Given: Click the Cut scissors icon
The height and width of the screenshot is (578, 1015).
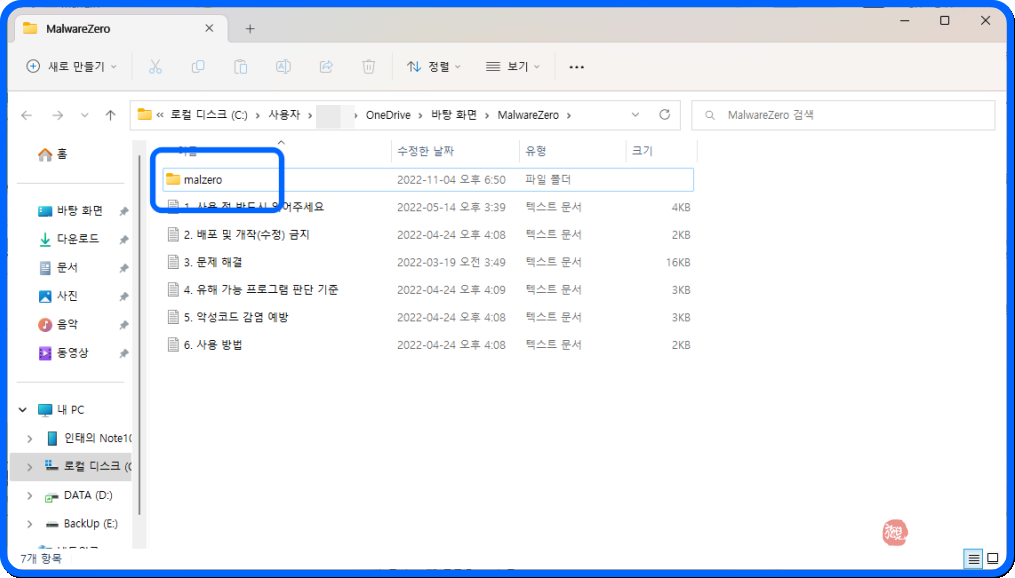Looking at the screenshot, I should coord(155,67).
